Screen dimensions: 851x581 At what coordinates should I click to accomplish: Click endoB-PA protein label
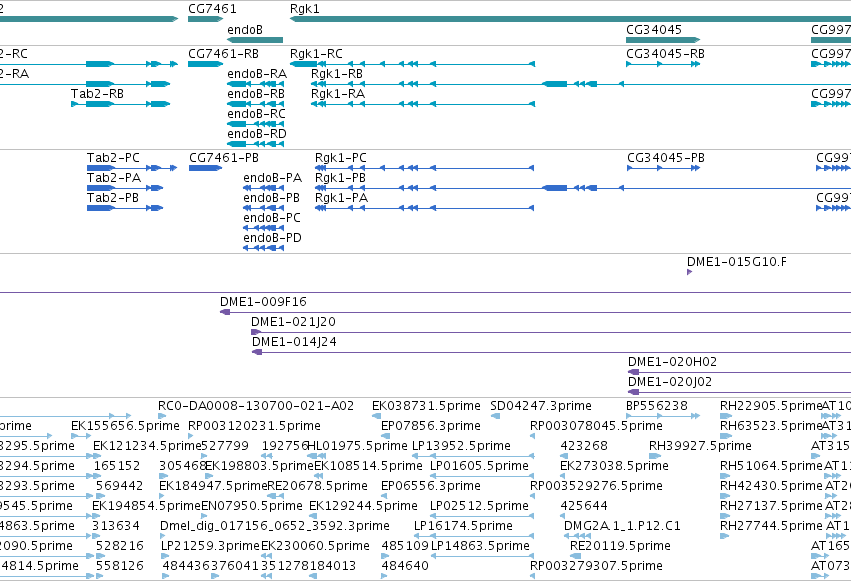point(272,178)
